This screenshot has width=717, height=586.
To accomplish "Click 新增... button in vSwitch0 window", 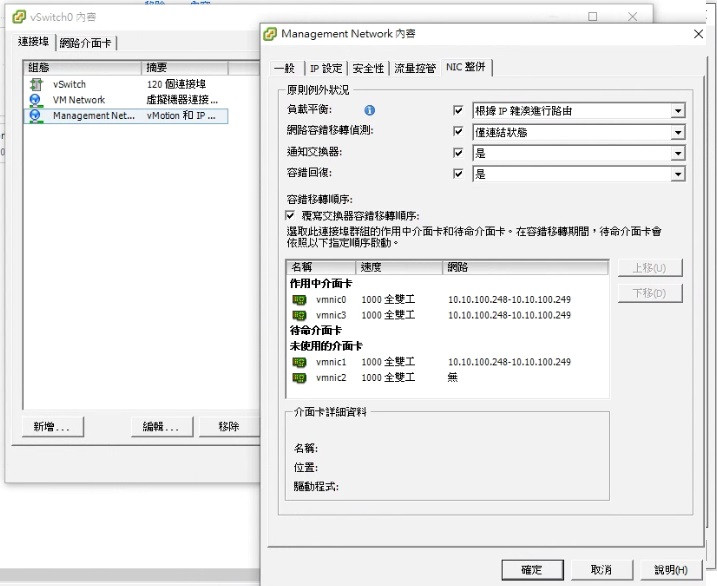I will click(53, 427).
